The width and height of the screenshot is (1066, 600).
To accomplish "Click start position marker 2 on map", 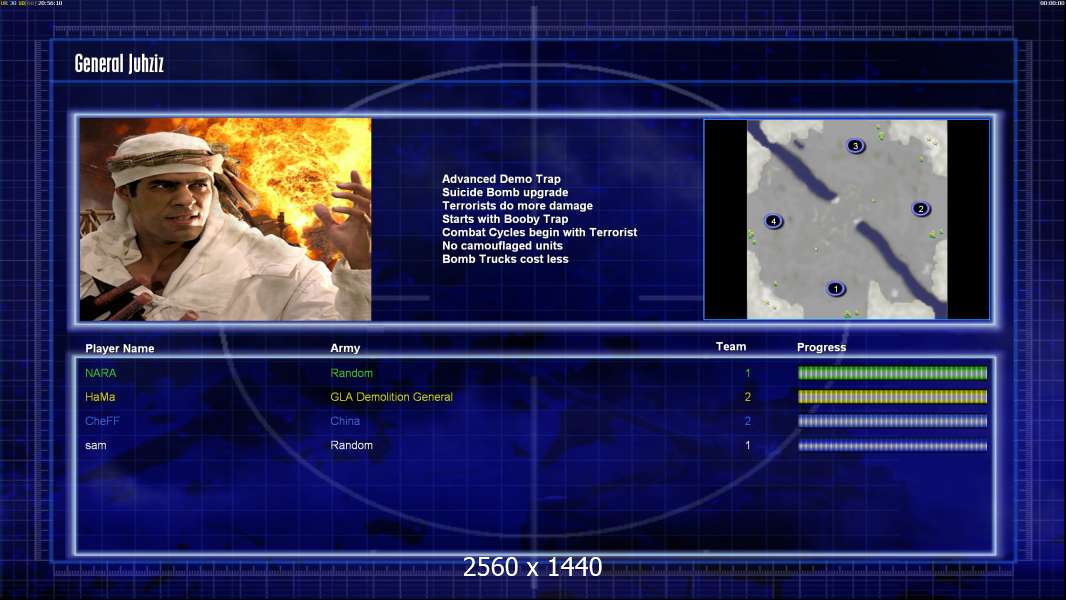I will coord(921,209).
